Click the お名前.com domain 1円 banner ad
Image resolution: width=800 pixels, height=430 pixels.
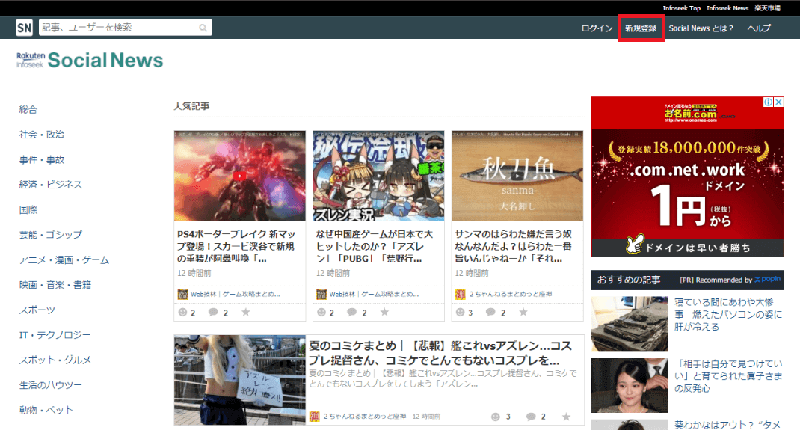coord(687,176)
